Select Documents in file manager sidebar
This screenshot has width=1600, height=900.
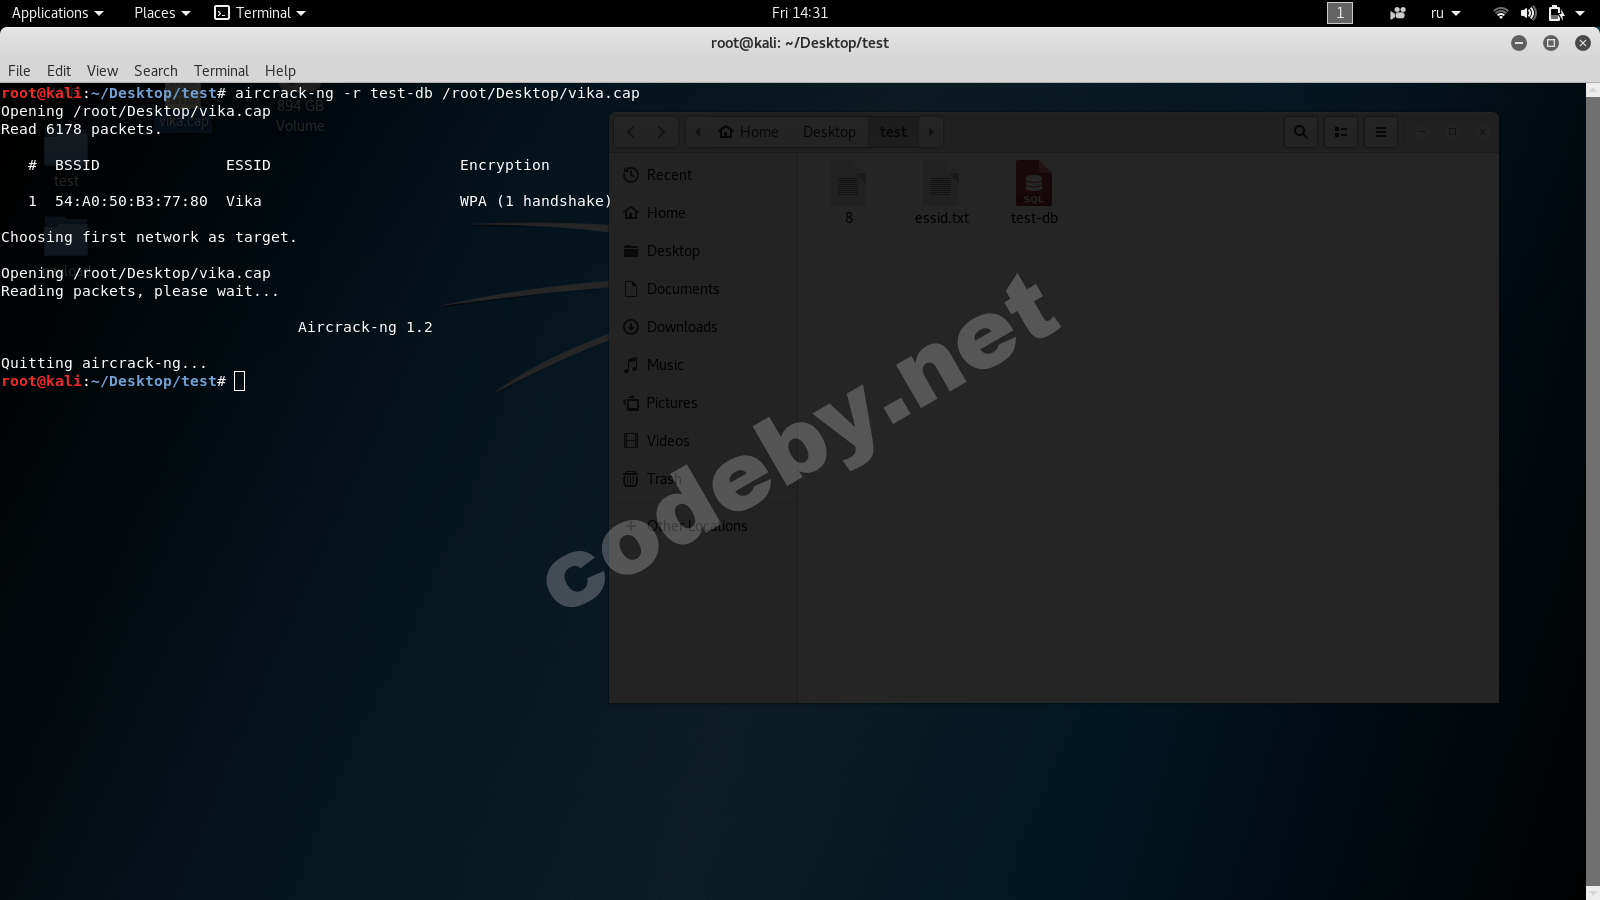[703, 289]
